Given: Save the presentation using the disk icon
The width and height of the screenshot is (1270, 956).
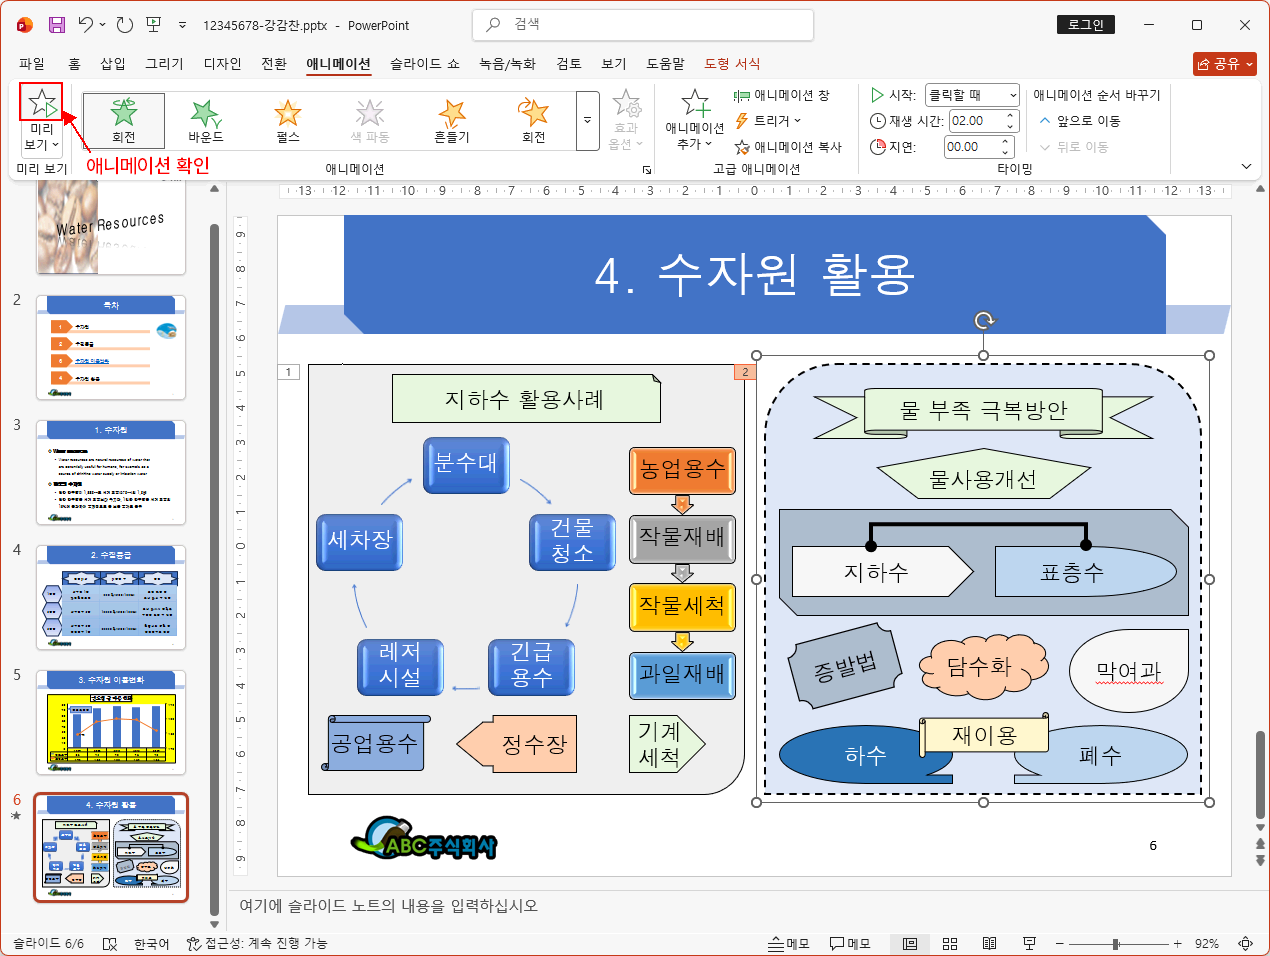Looking at the screenshot, I should tap(57, 25).
